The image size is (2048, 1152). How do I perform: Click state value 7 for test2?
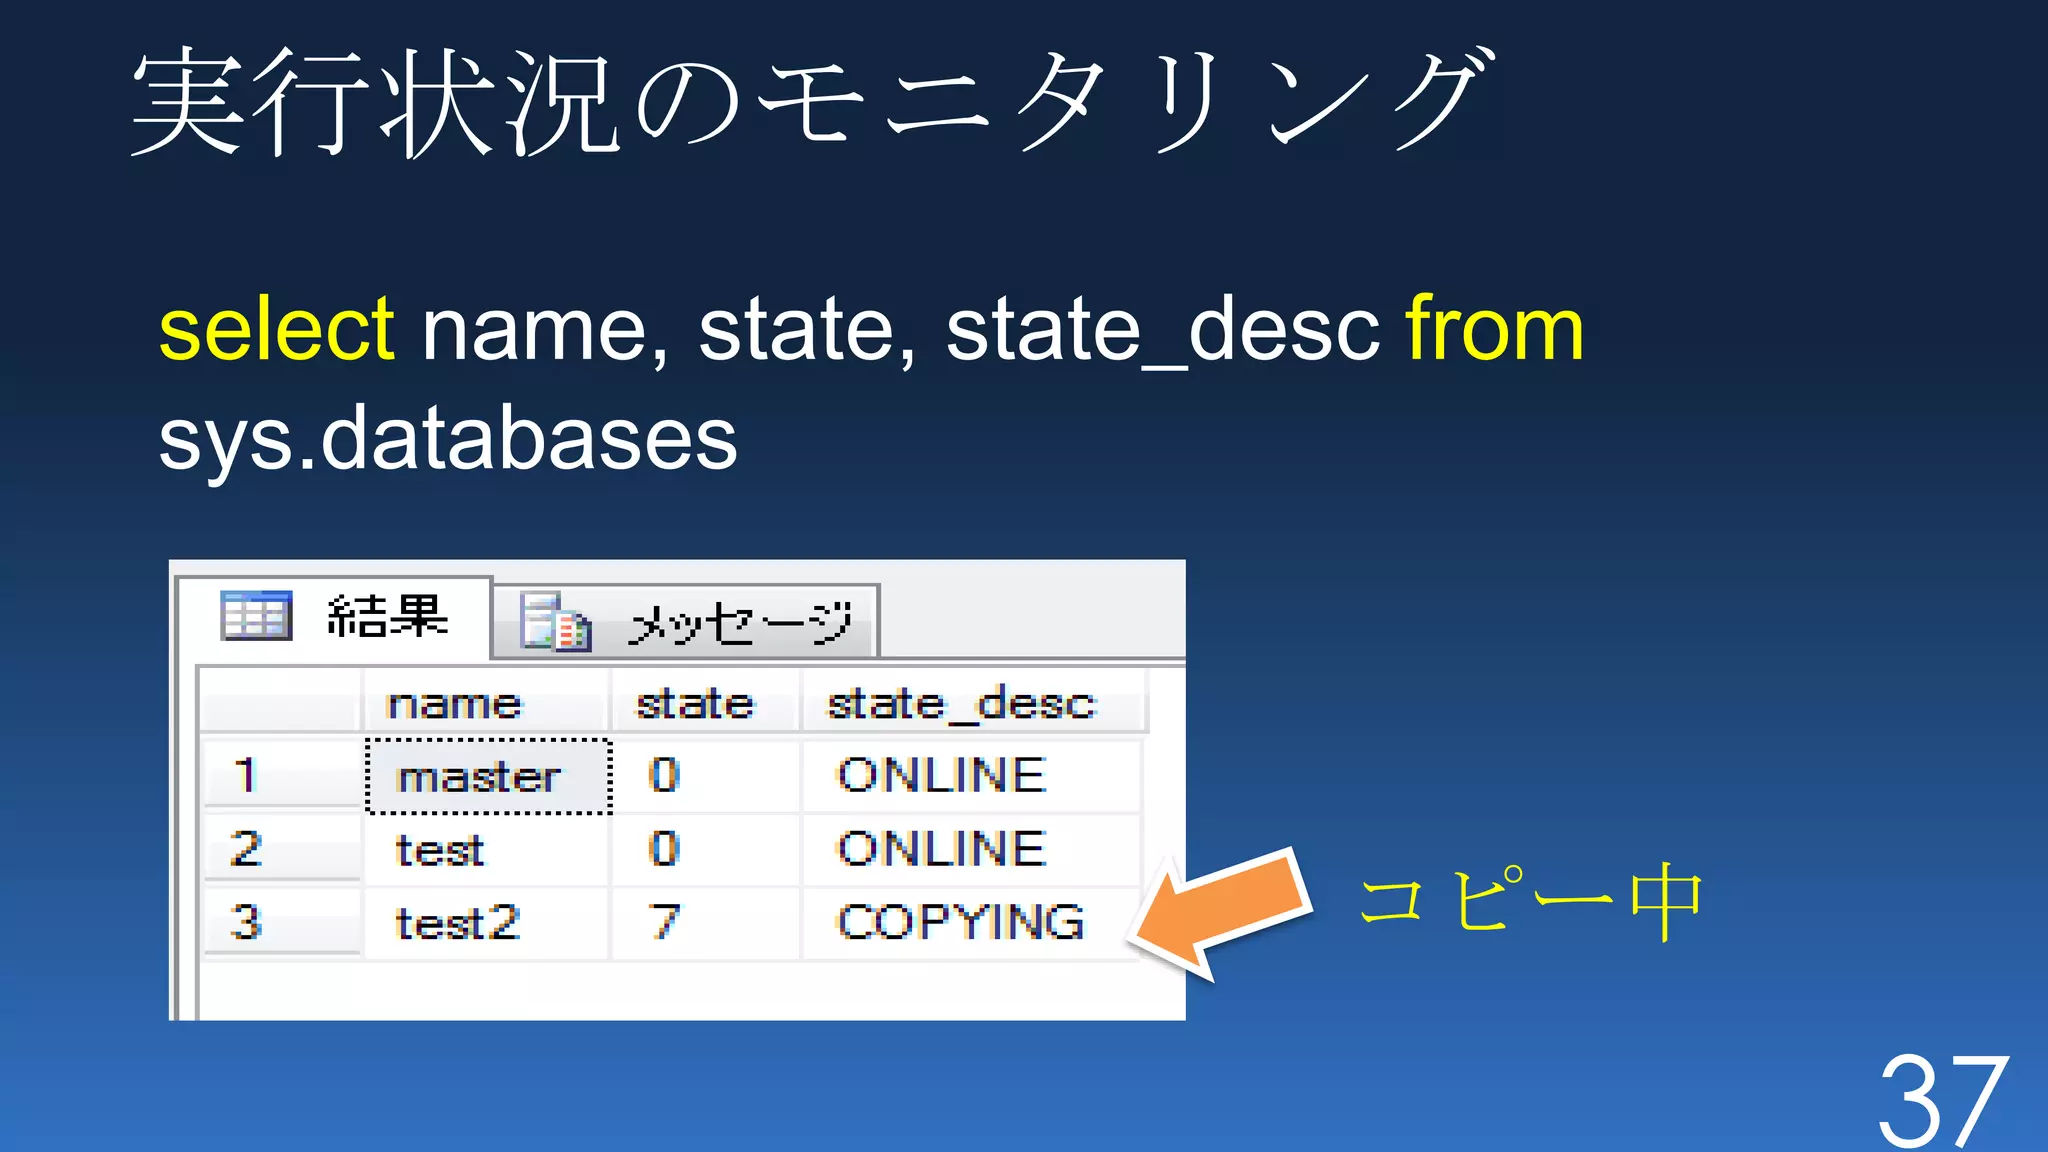[x=705, y=923]
